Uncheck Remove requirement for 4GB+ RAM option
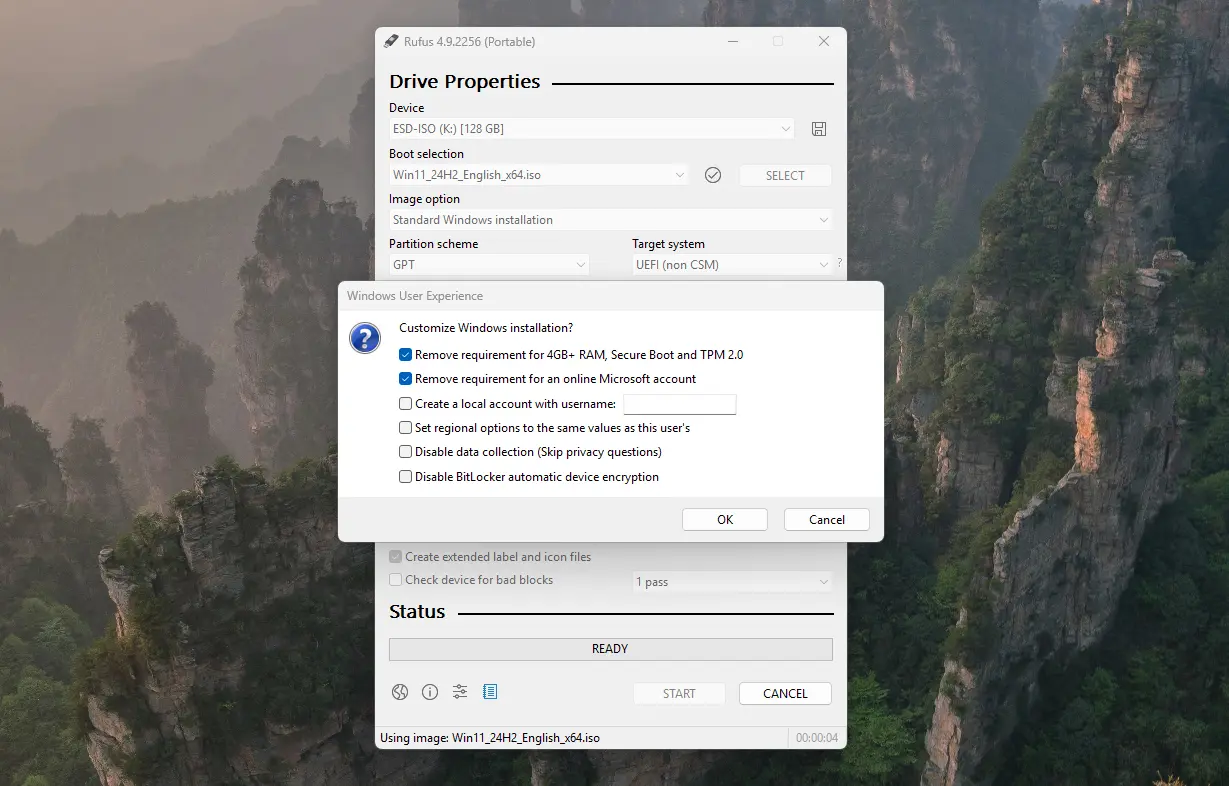 point(405,355)
